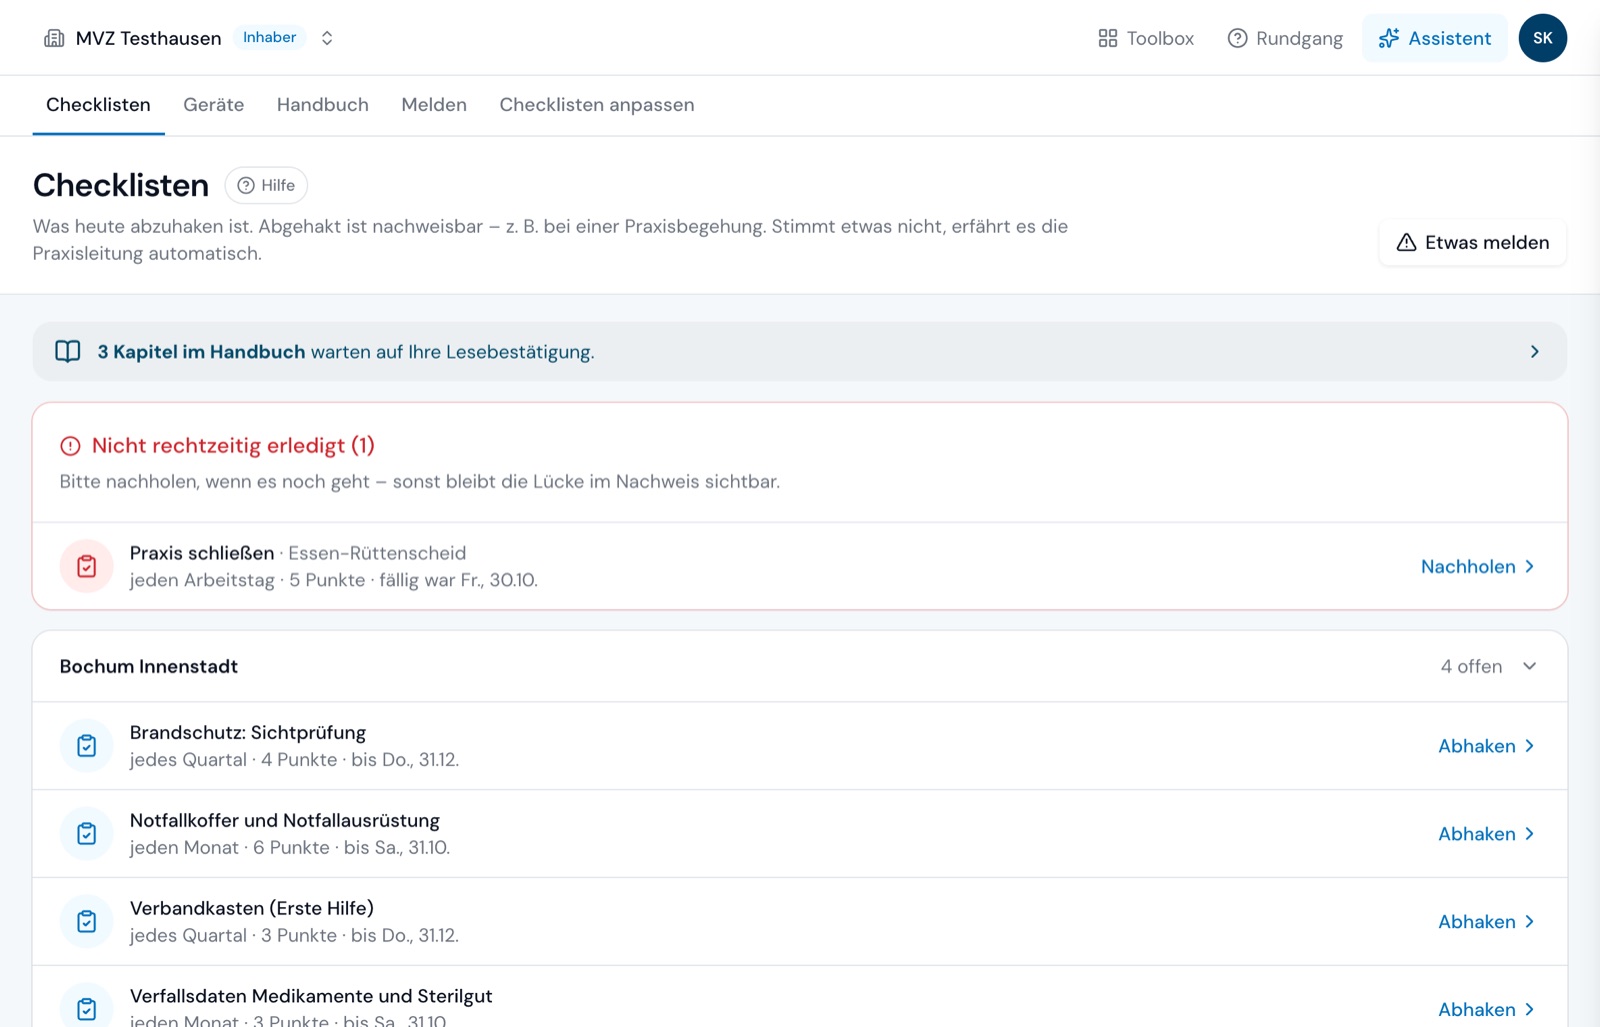Screen dimensions: 1600x1027
Task: Click the MVZ Testhausen practice name
Action: click(148, 38)
